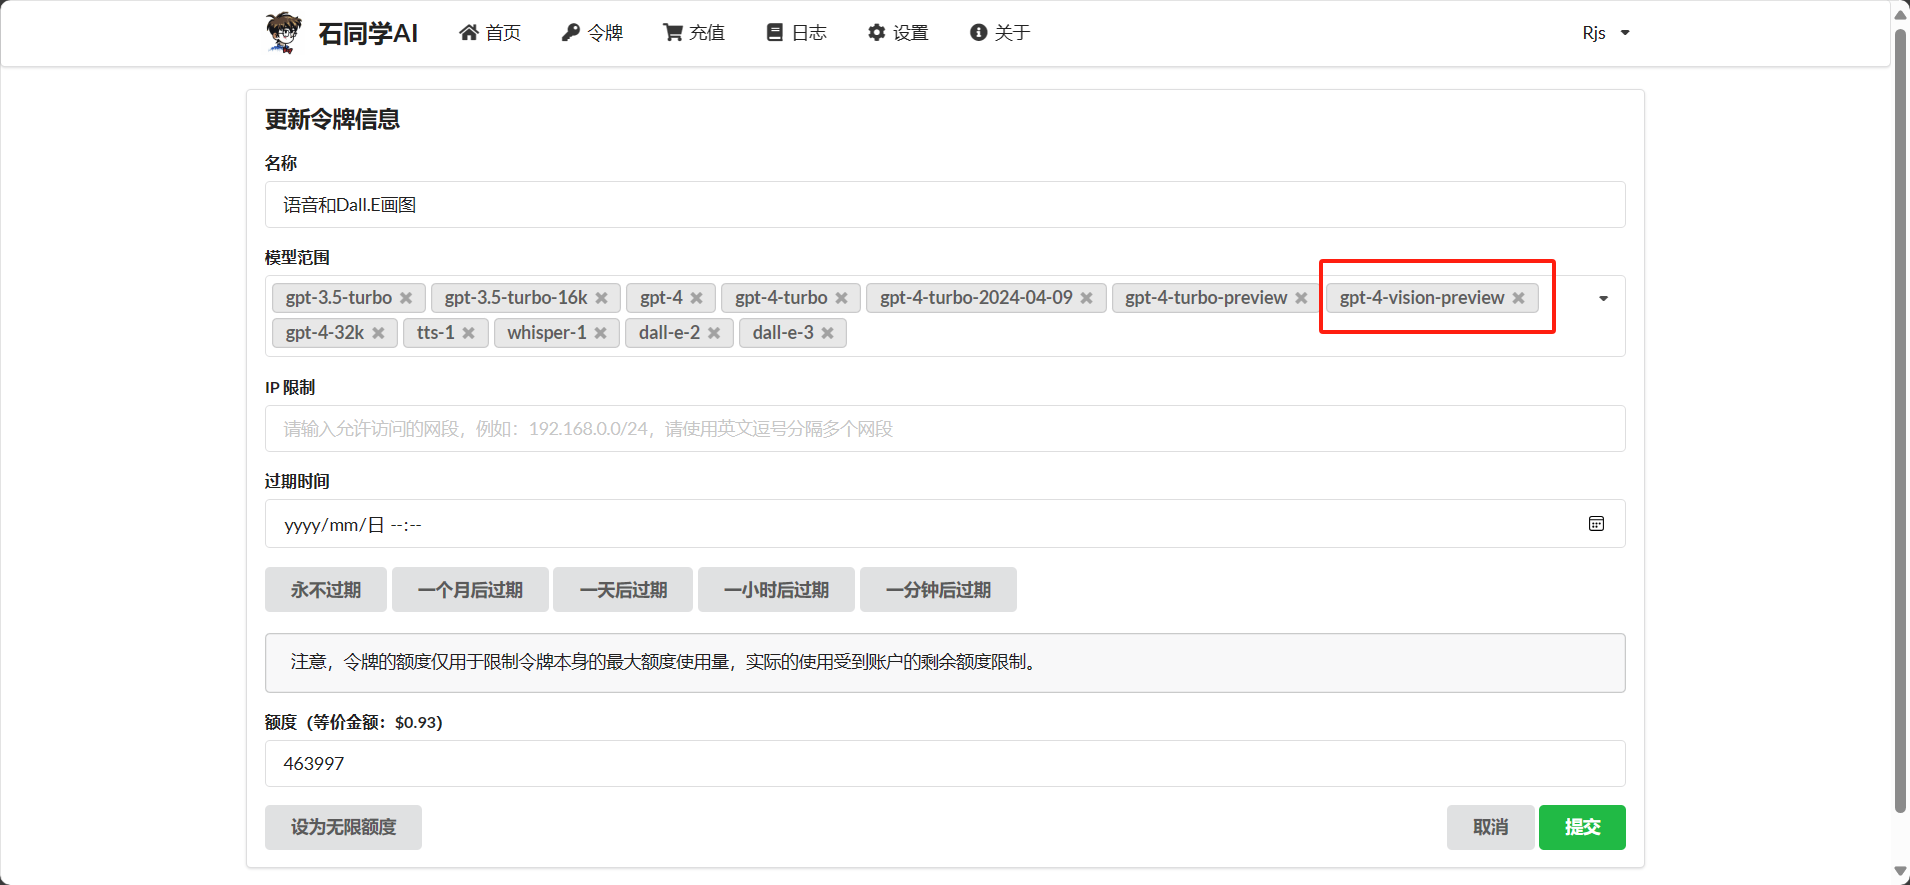Delete the whisper-1 tag from models
This screenshot has width=1910, height=885.
point(600,333)
